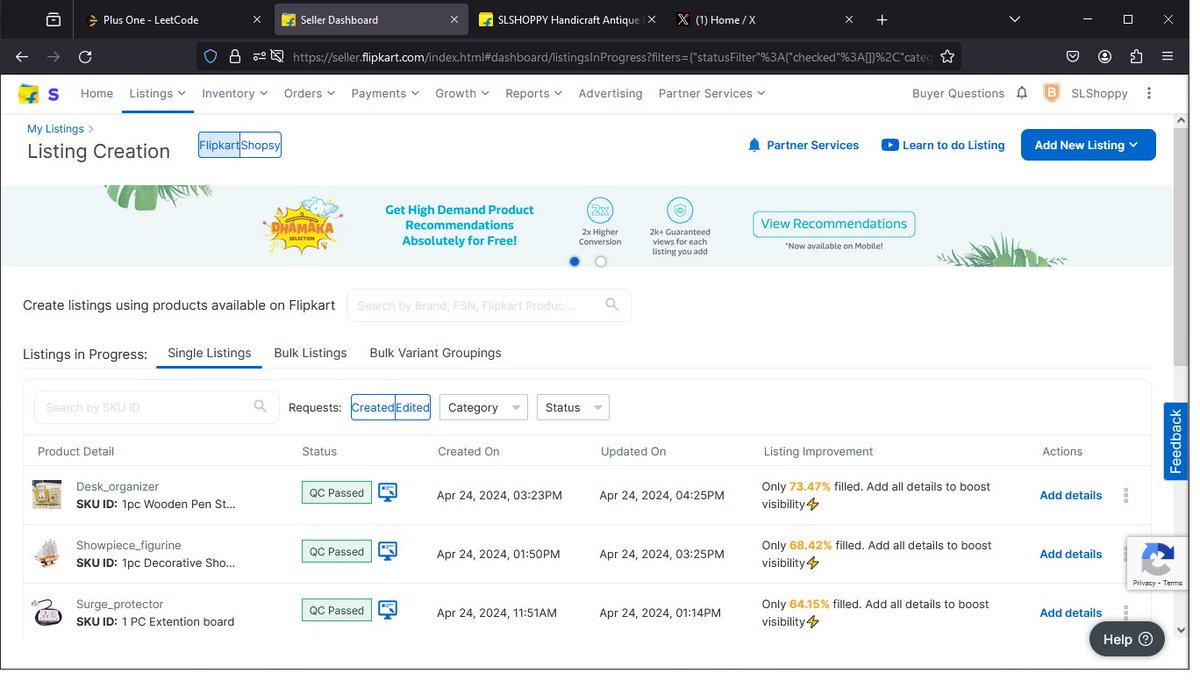Open SLShoppy seller badge icon
Viewport: 1200px width, 688px height.
click(x=1052, y=93)
